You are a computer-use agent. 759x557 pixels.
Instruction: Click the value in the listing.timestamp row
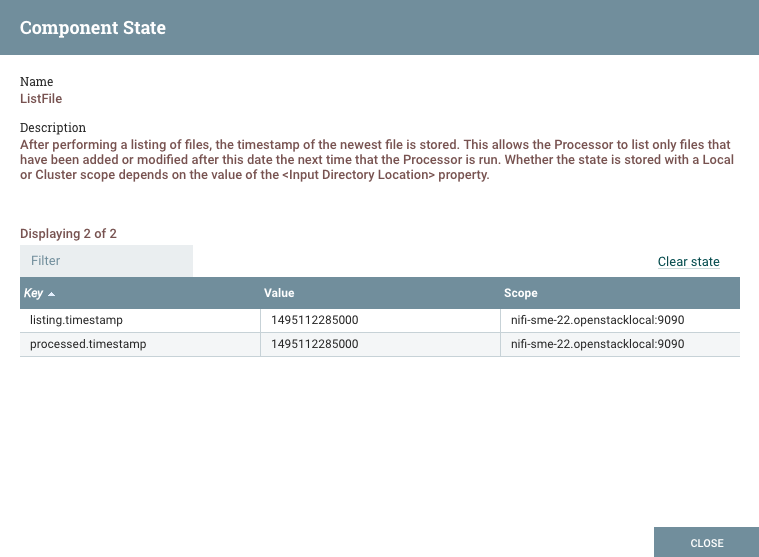pyautogui.click(x=315, y=320)
